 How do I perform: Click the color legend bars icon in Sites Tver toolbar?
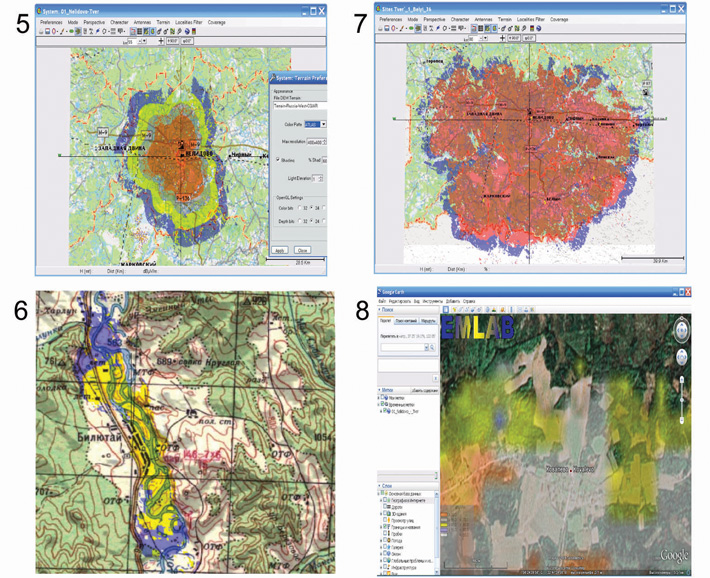tap(532, 28)
